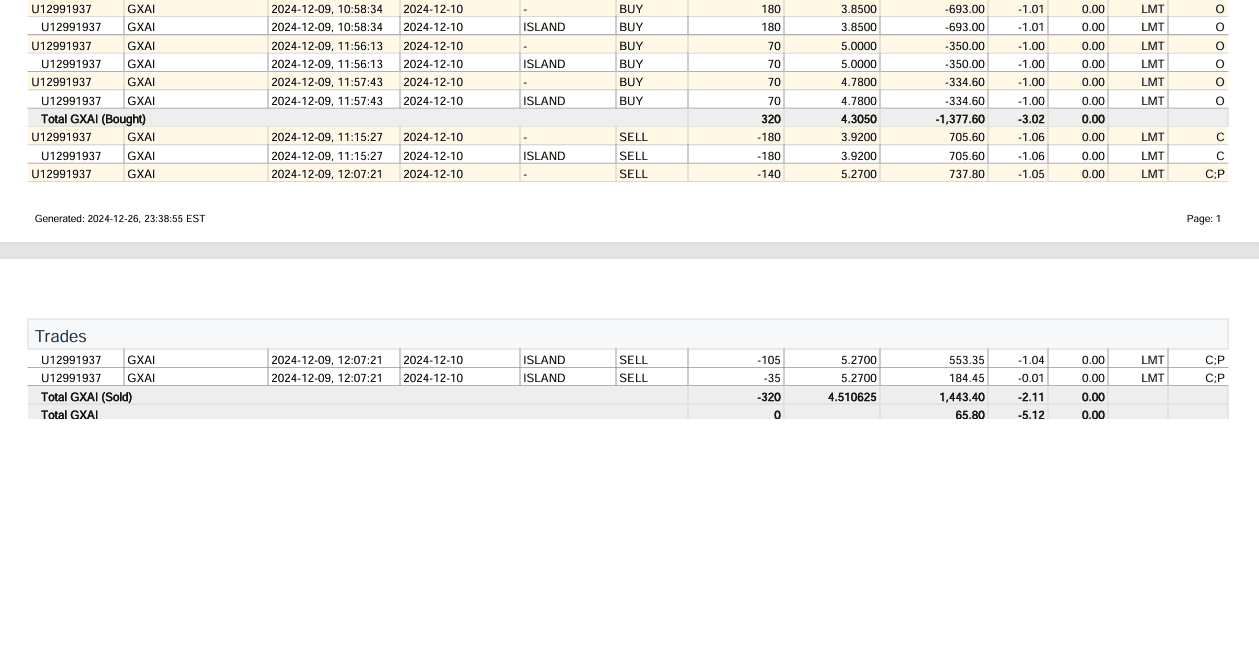Click bought total proceeds -1,377.60
The image size is (1259, 648).
[960, 119]
